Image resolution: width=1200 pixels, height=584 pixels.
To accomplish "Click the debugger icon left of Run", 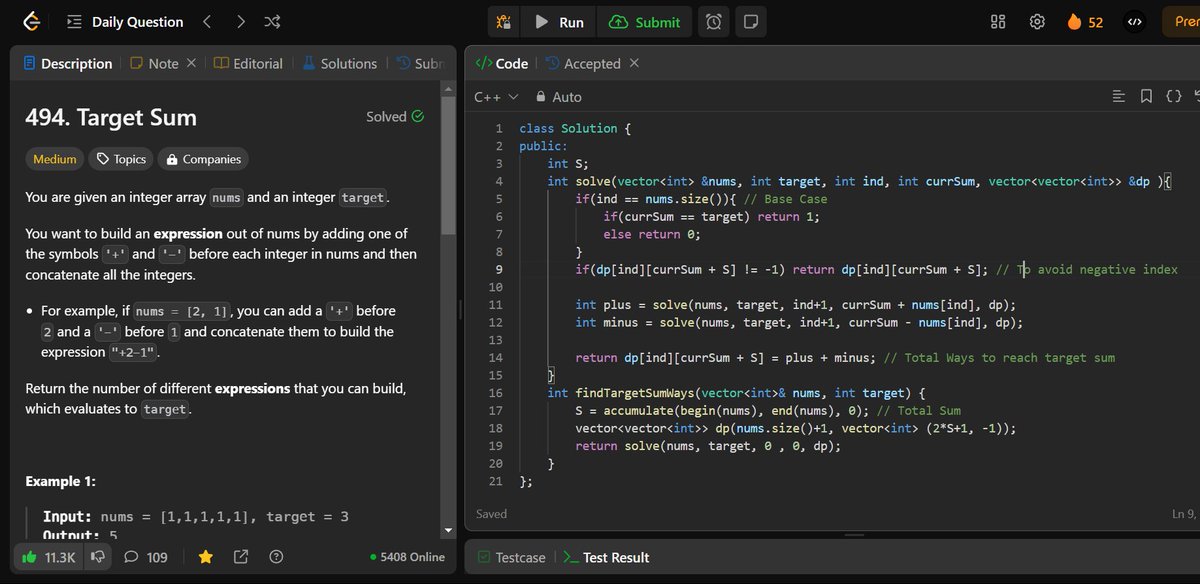I will click(503, 21).
